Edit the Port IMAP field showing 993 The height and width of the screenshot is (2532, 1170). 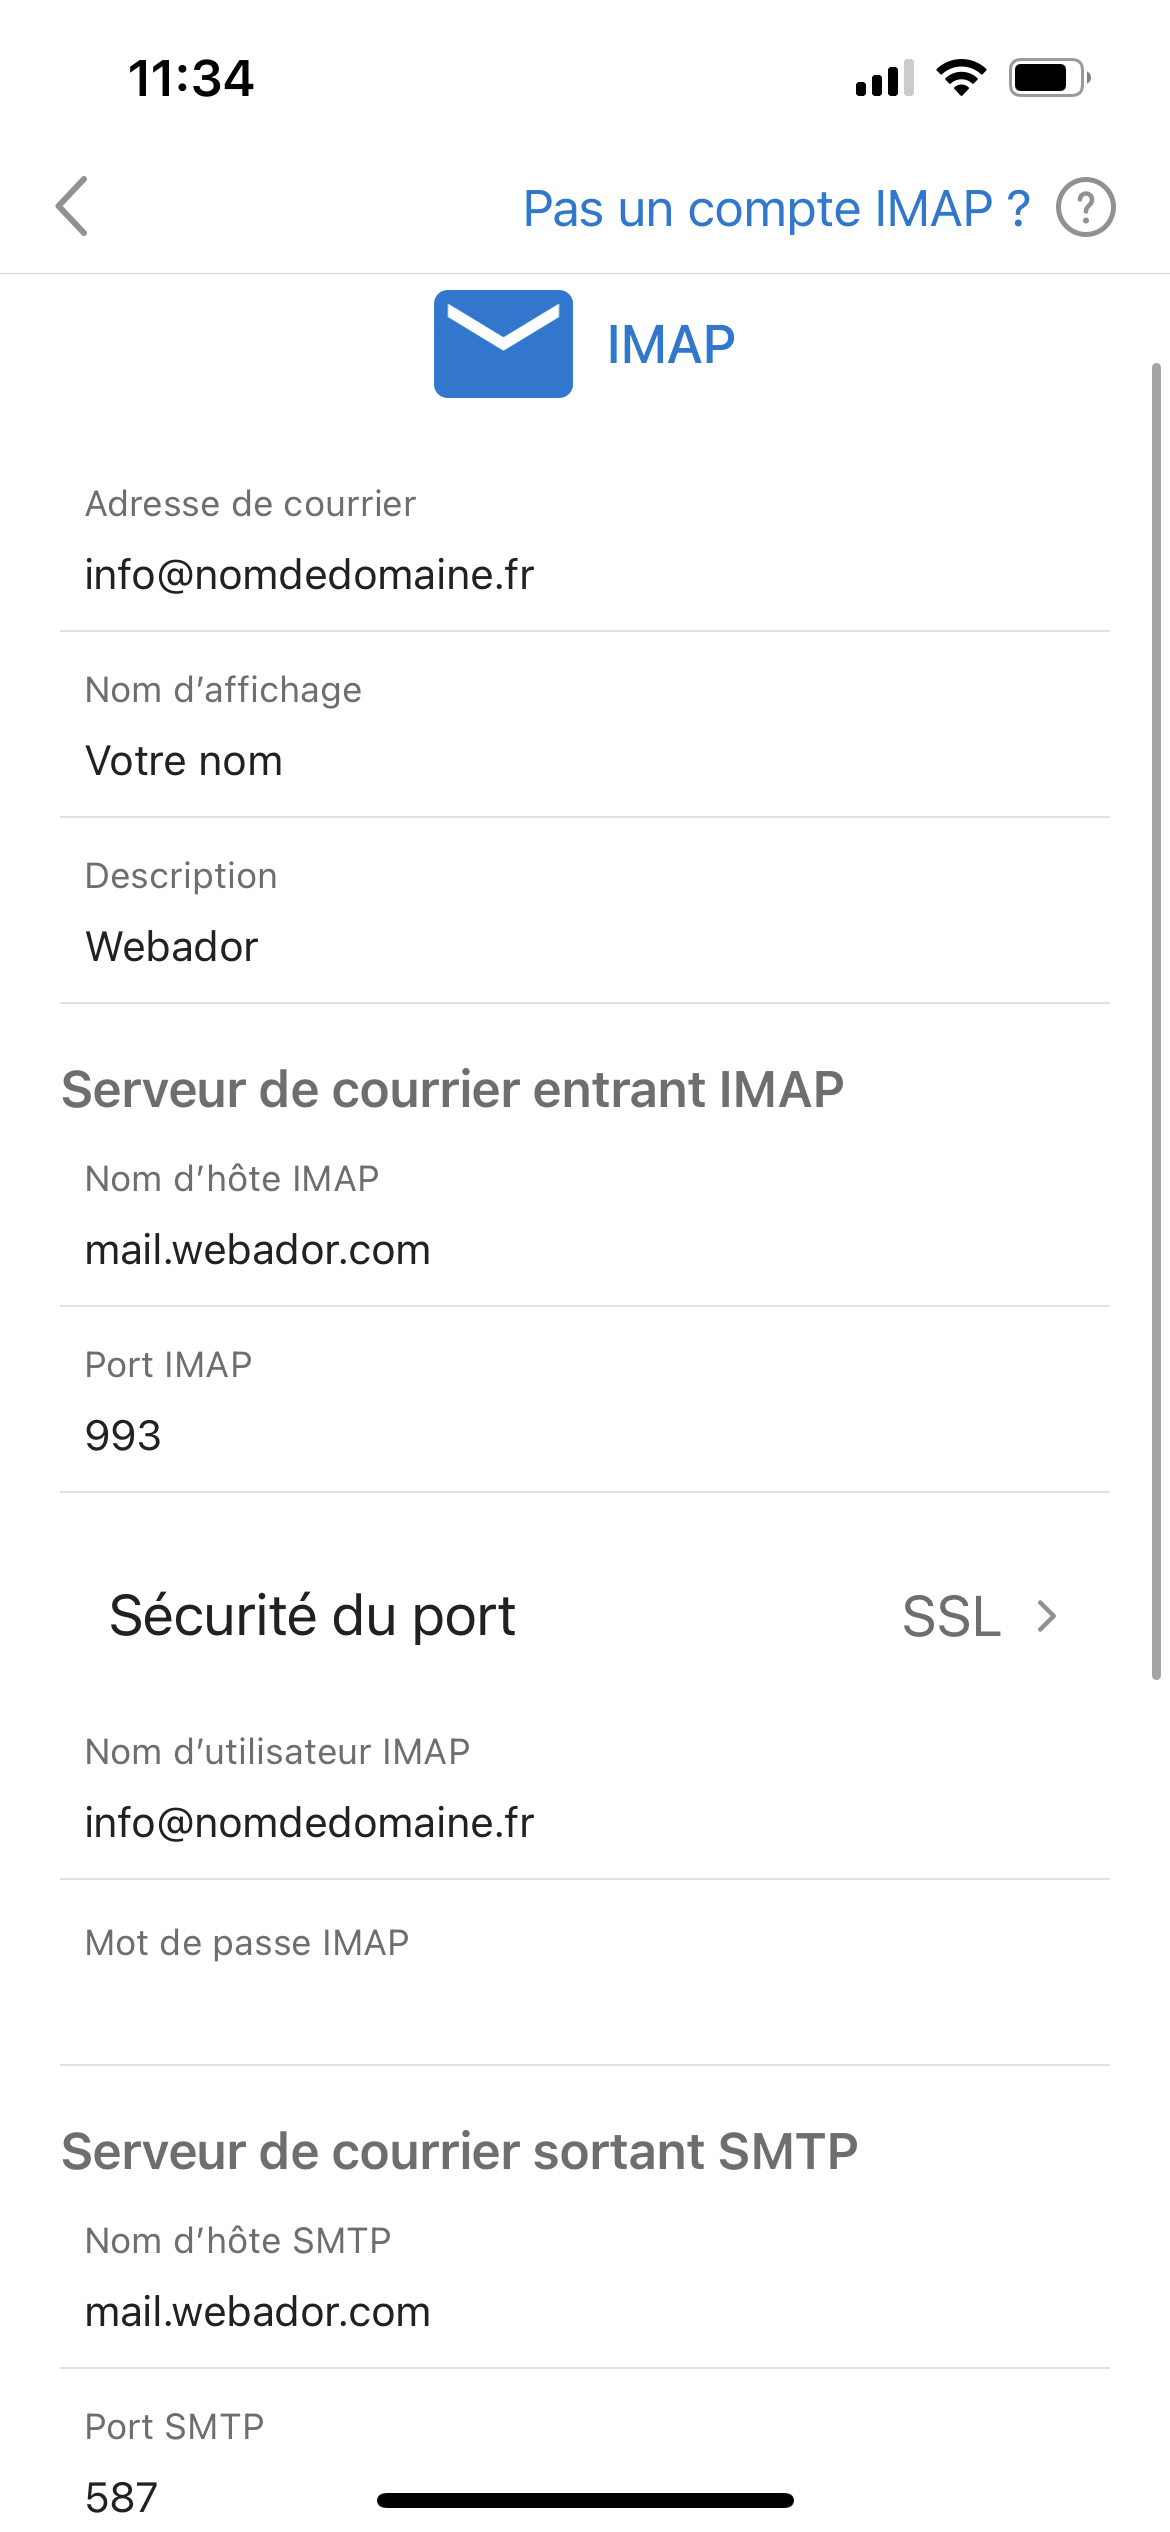[585, 1401]
